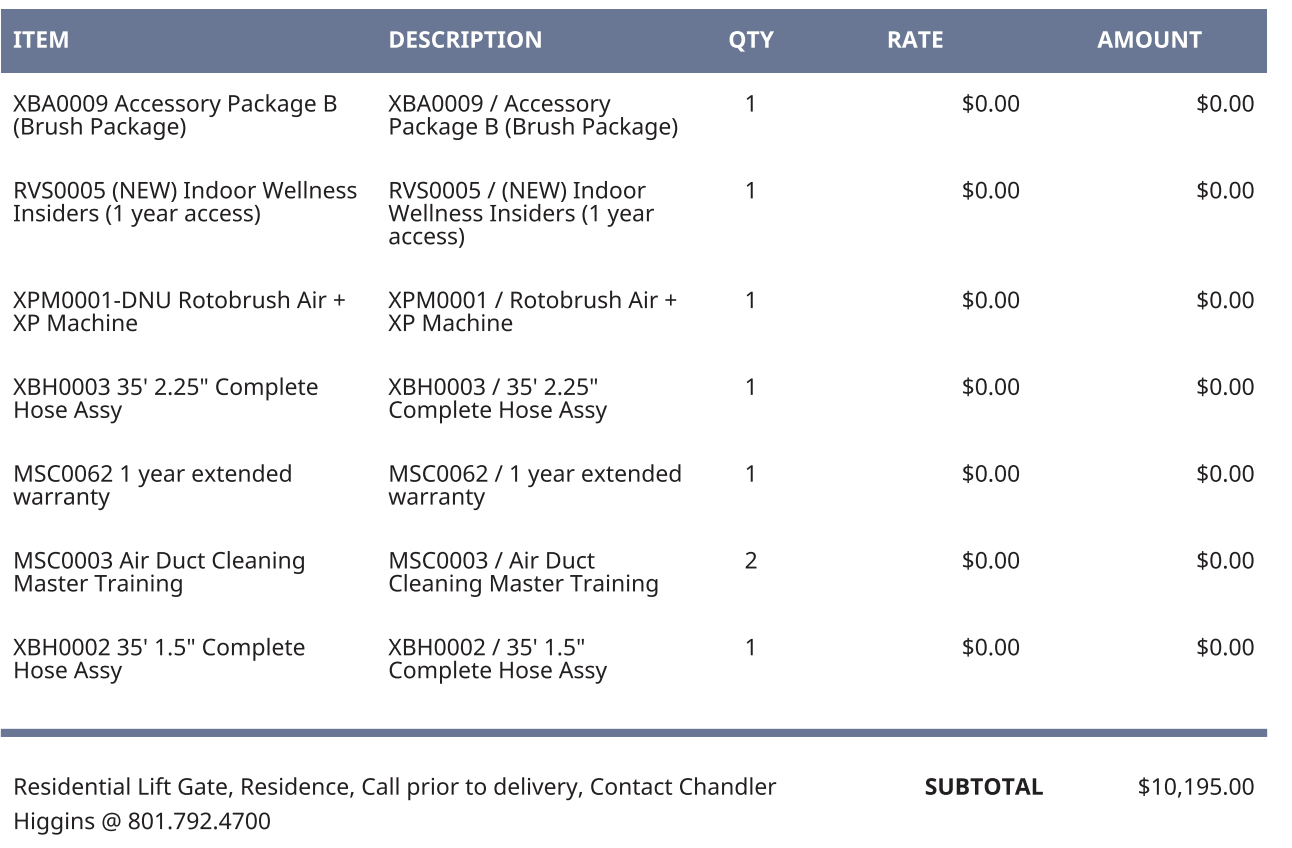
Task: Click the MSC0003 Air Duct Cleaning item
Action: [x=159, y=572]
